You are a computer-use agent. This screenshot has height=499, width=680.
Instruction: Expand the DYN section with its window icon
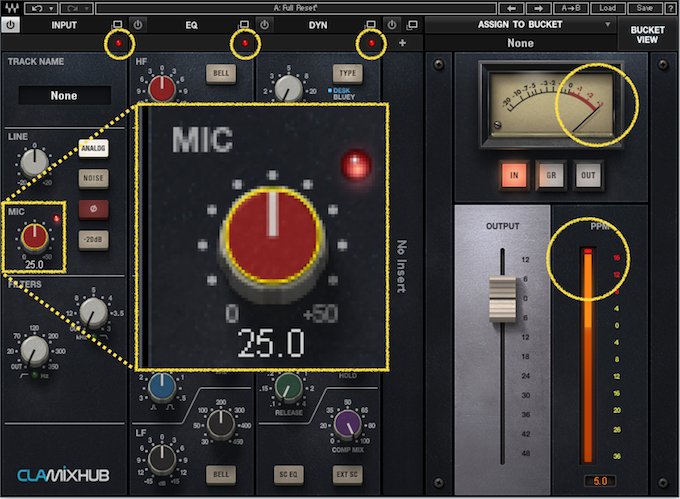[x=371, y=25]
